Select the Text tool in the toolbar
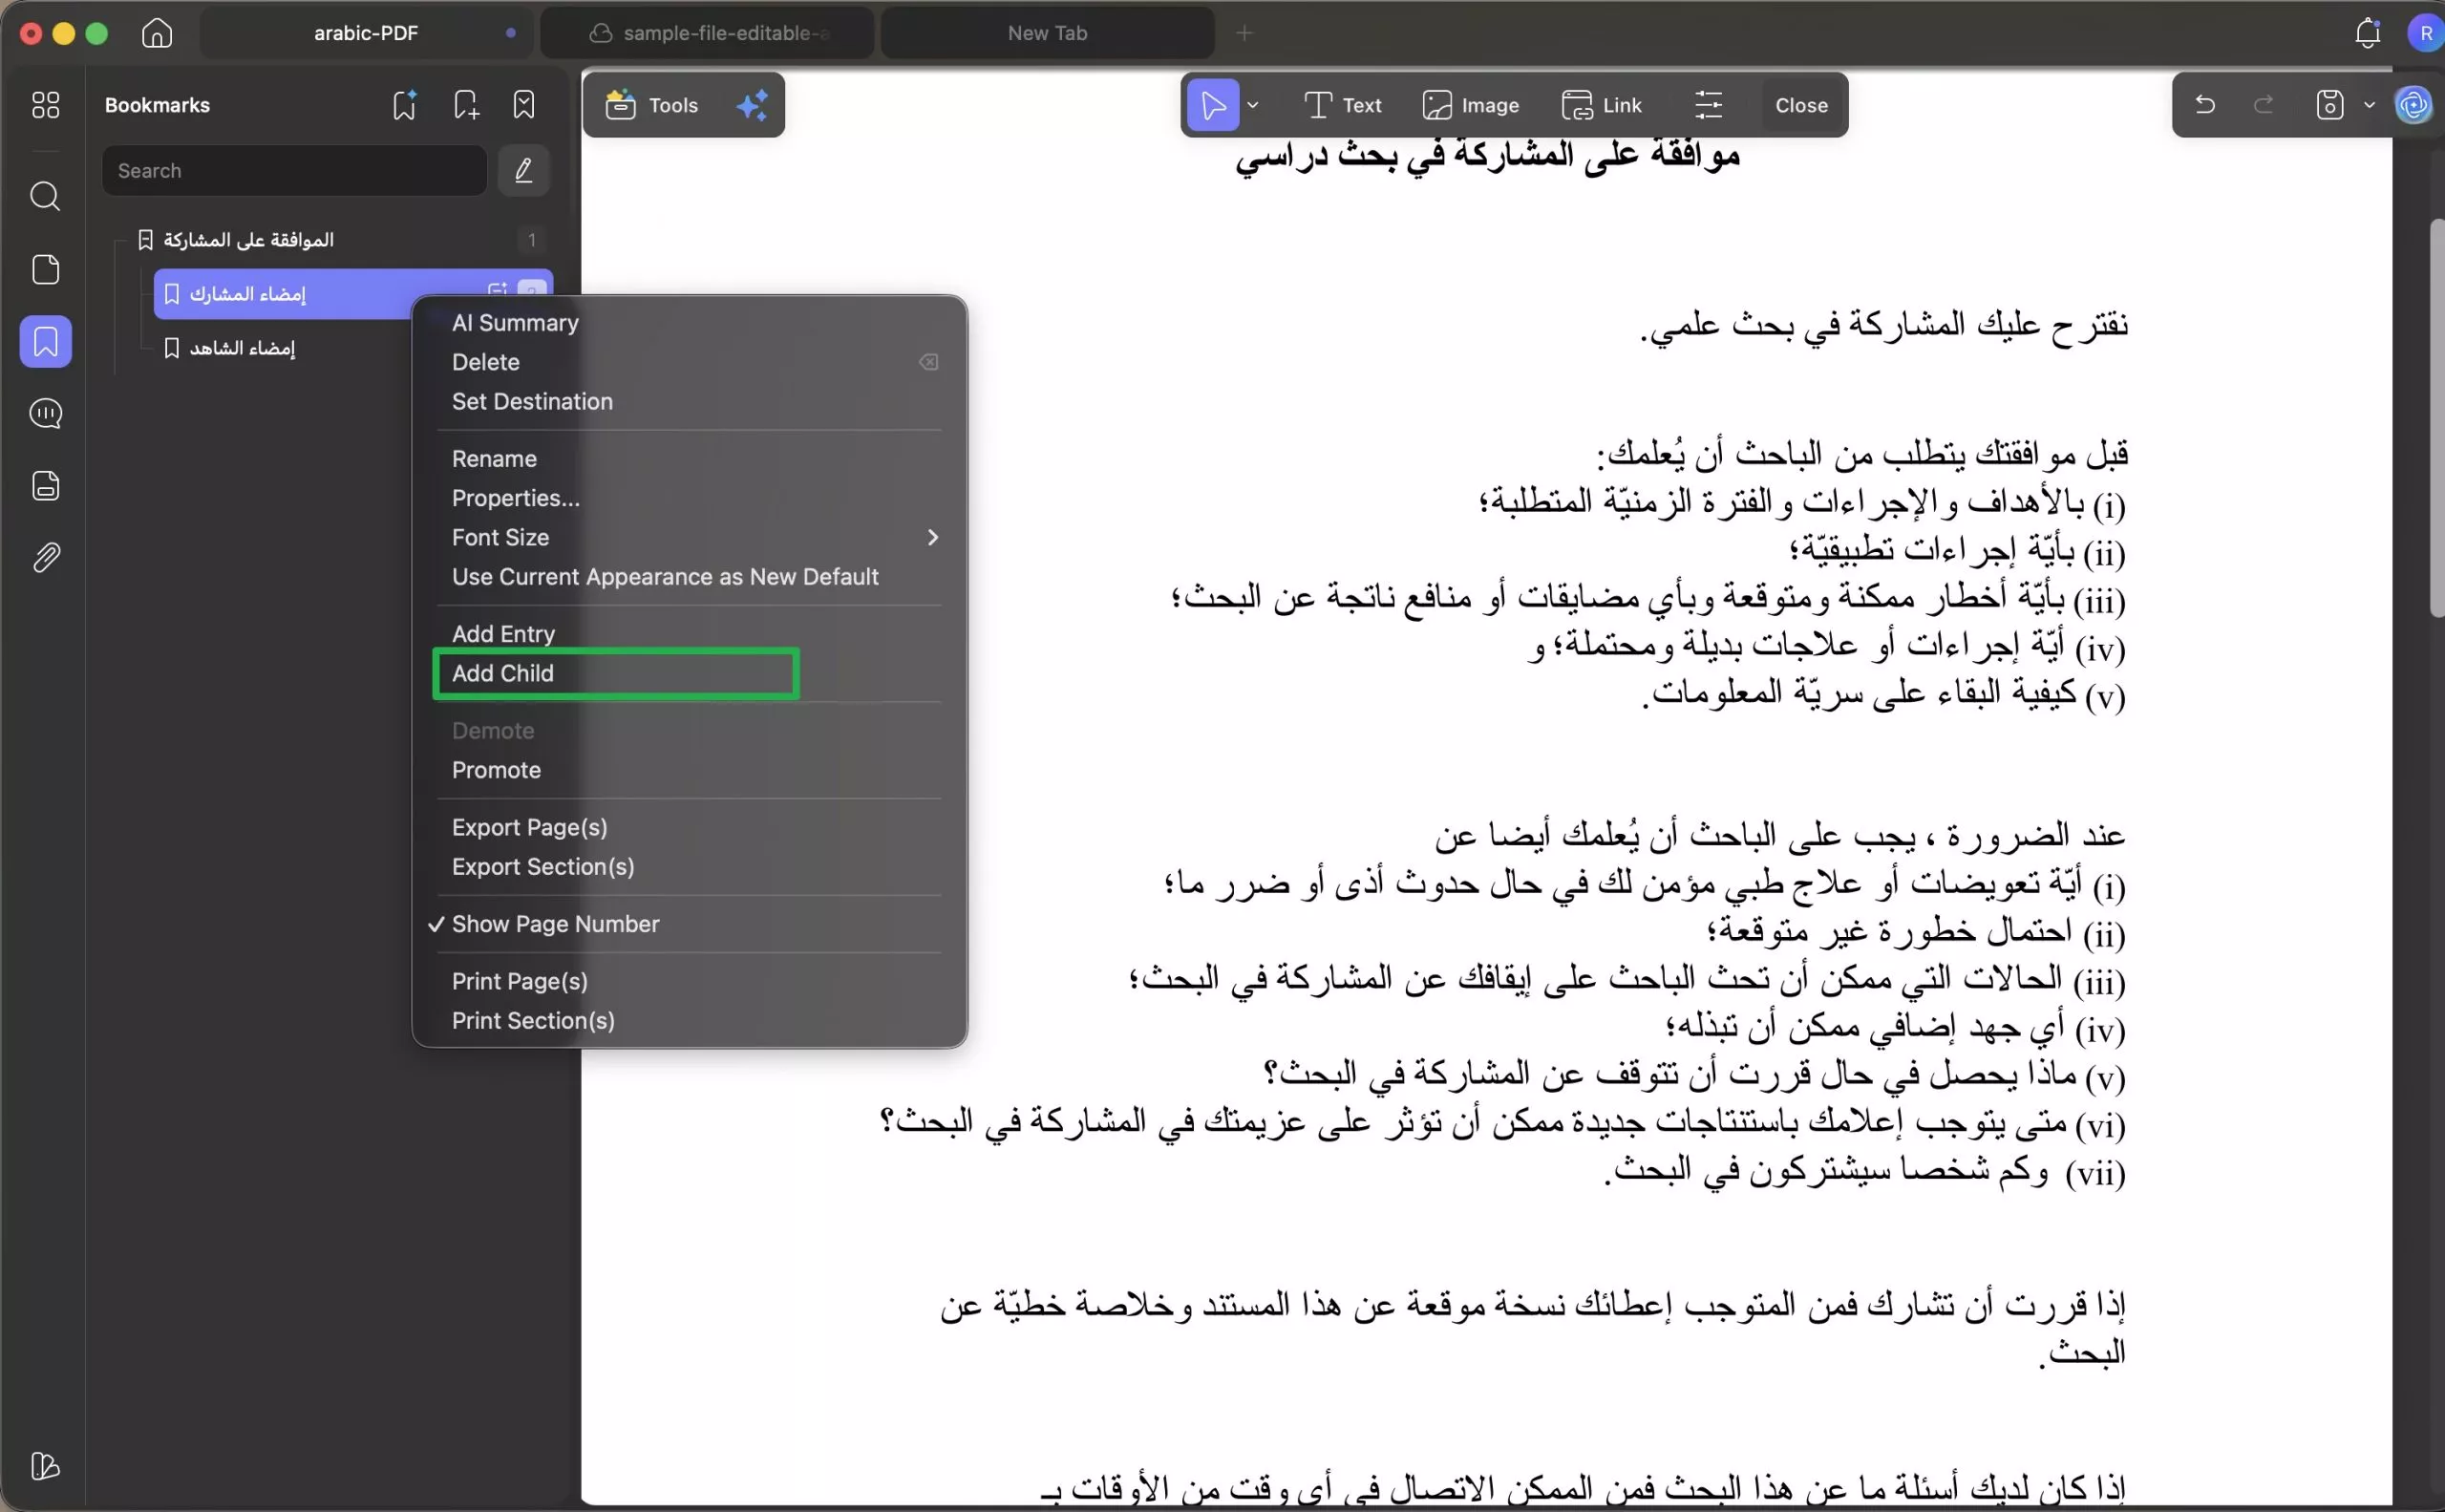The width and height of the screenshot is (2445, 1512). pos(1343,104)
